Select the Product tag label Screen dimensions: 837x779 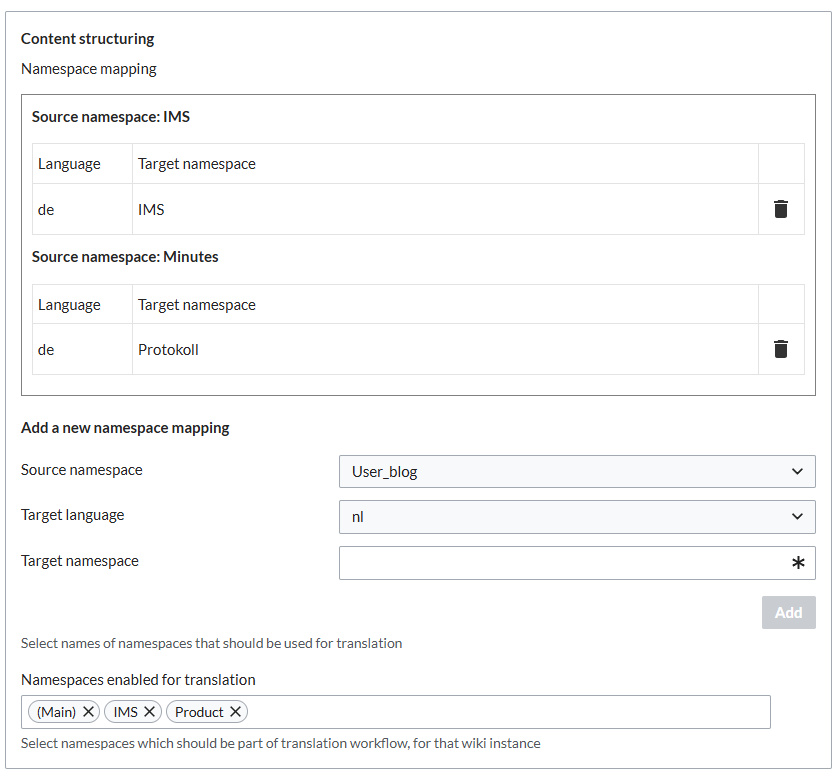pos(199,712)
